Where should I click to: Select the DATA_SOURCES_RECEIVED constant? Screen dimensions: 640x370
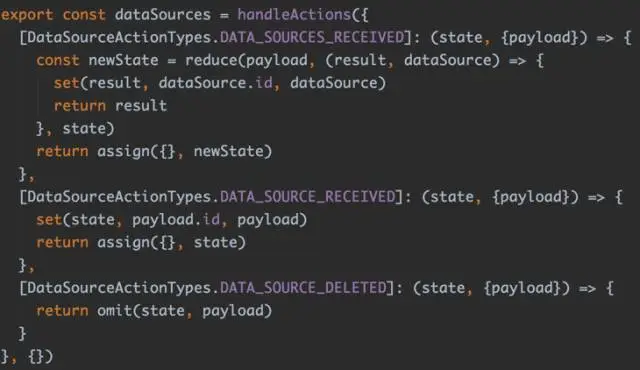312,38
